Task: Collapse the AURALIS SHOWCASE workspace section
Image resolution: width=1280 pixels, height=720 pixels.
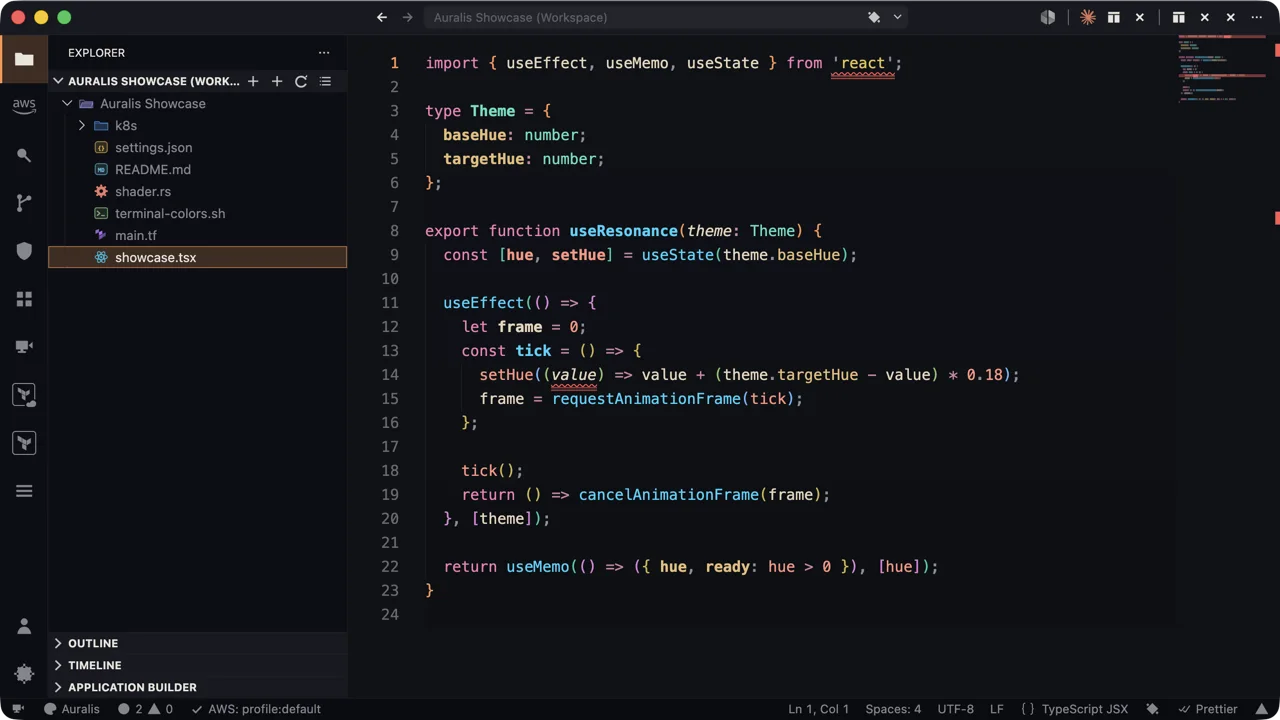Action: pyautogui.click(x=58, y=81)
